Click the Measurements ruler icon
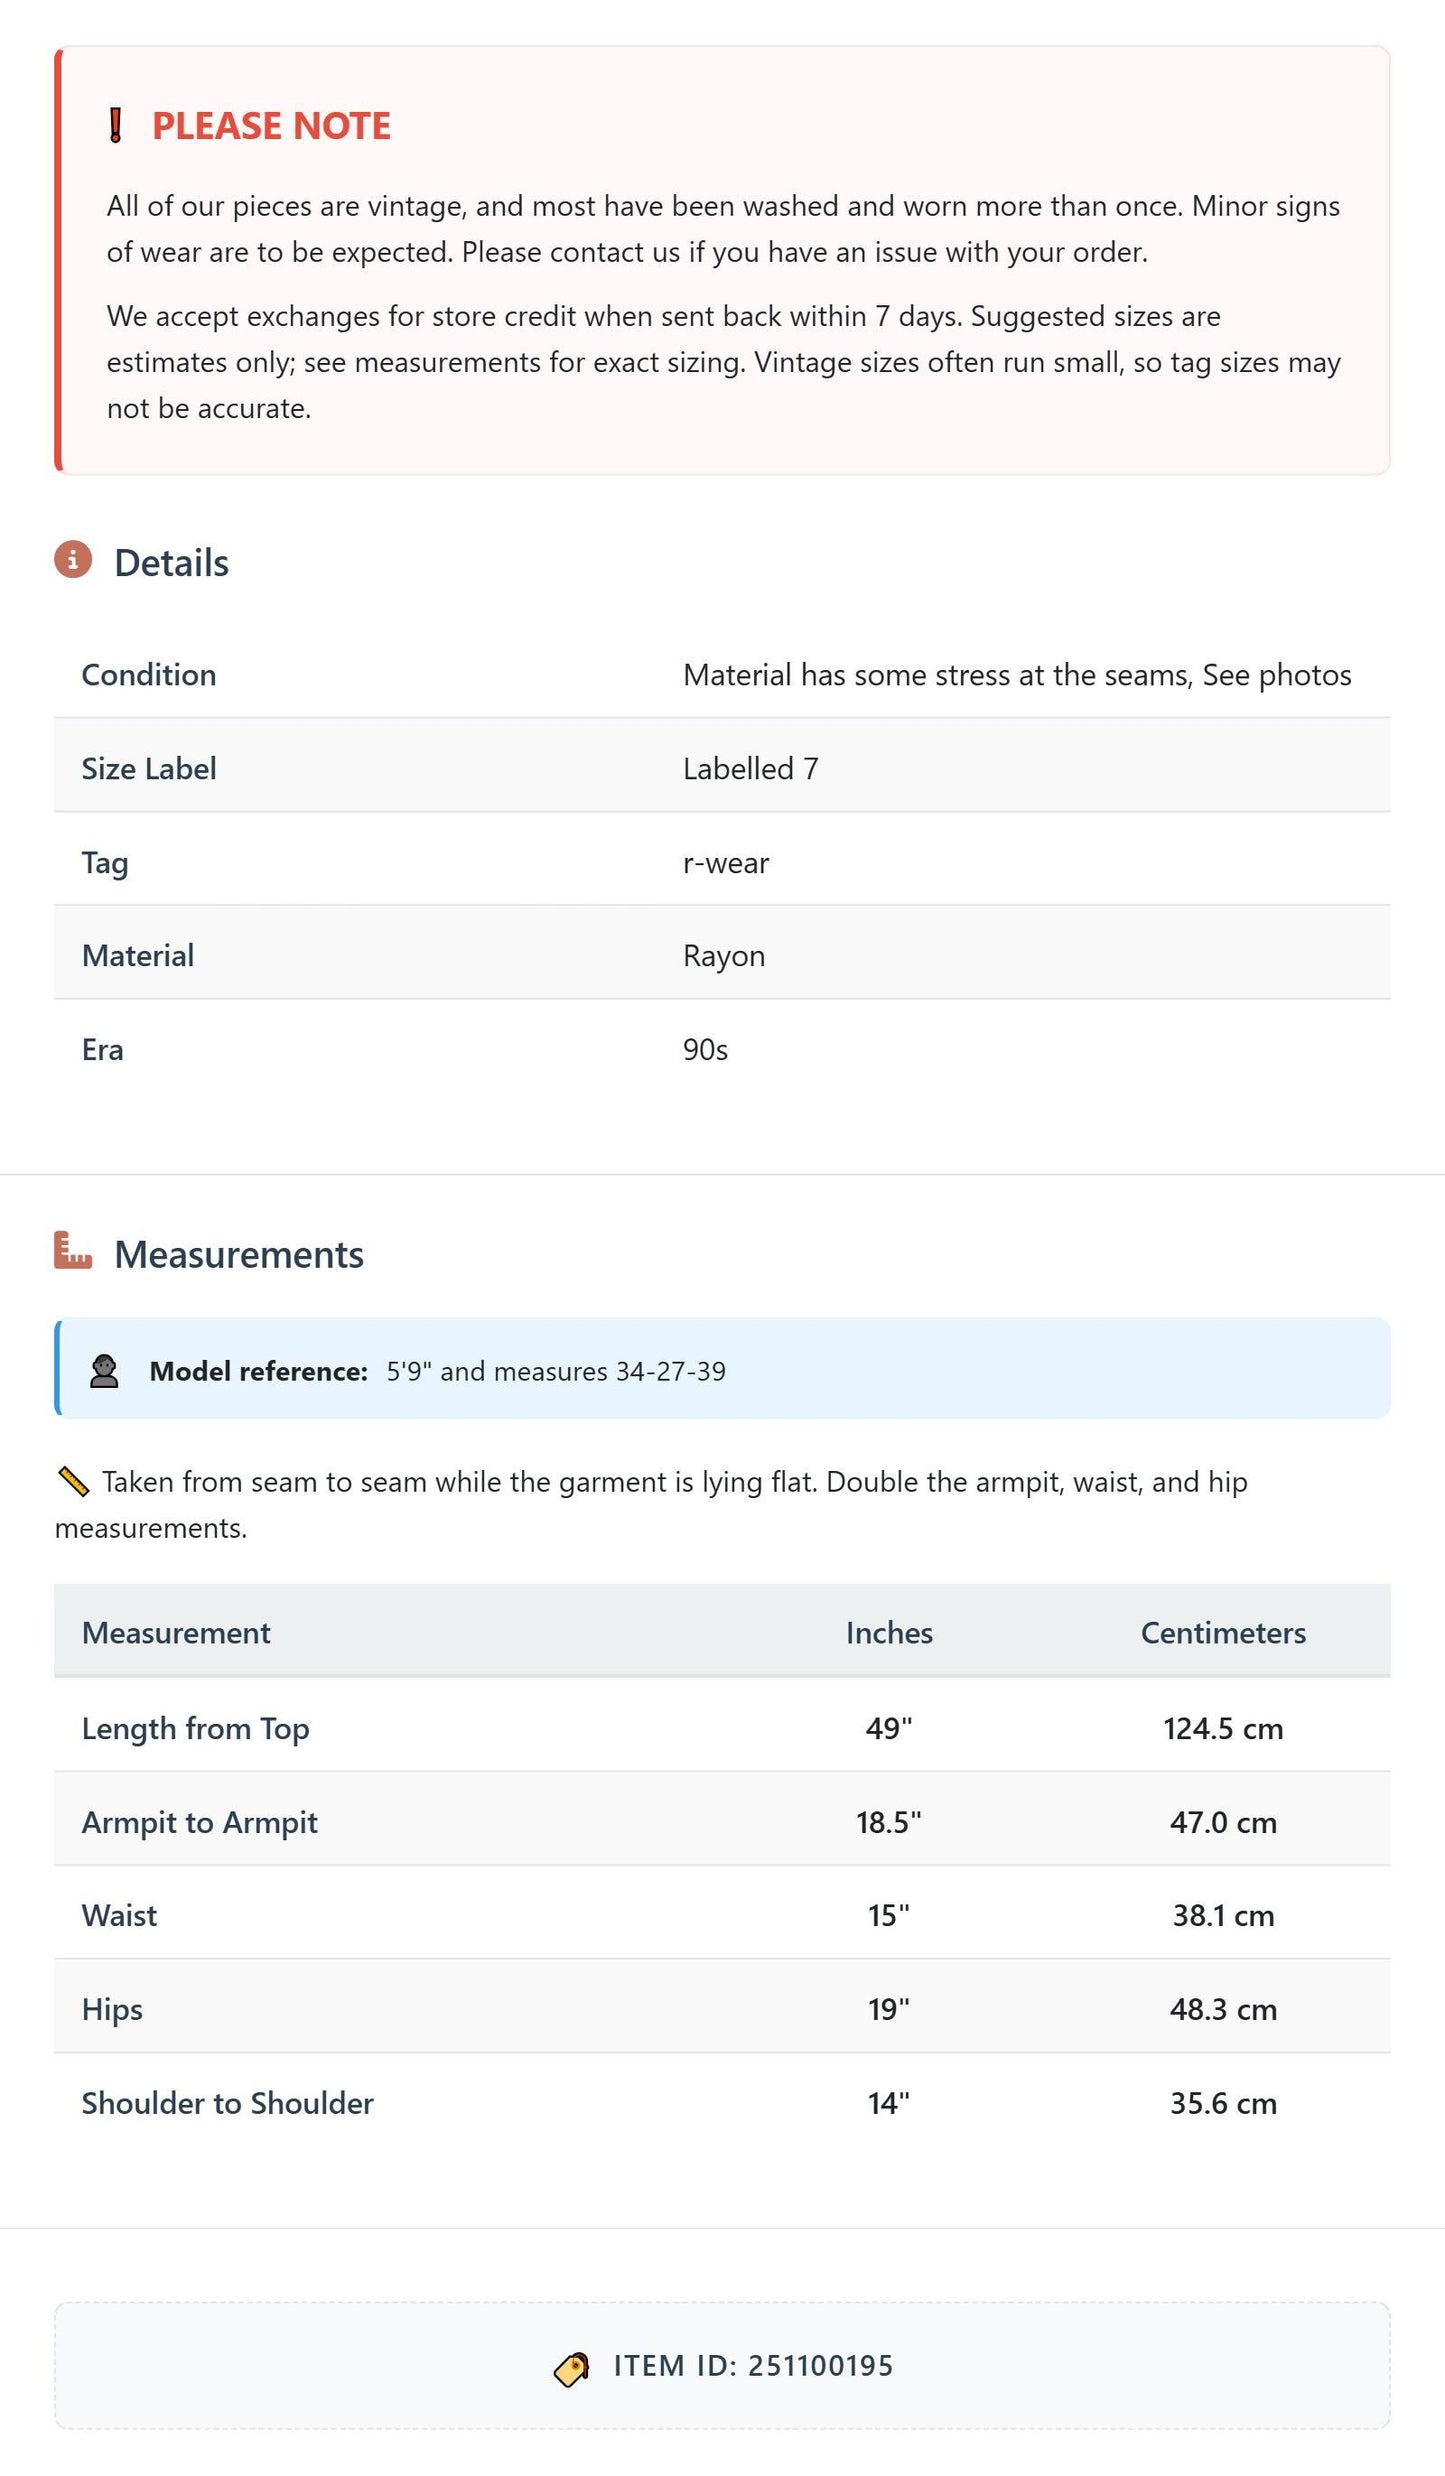 click(x=73, y=1250)
